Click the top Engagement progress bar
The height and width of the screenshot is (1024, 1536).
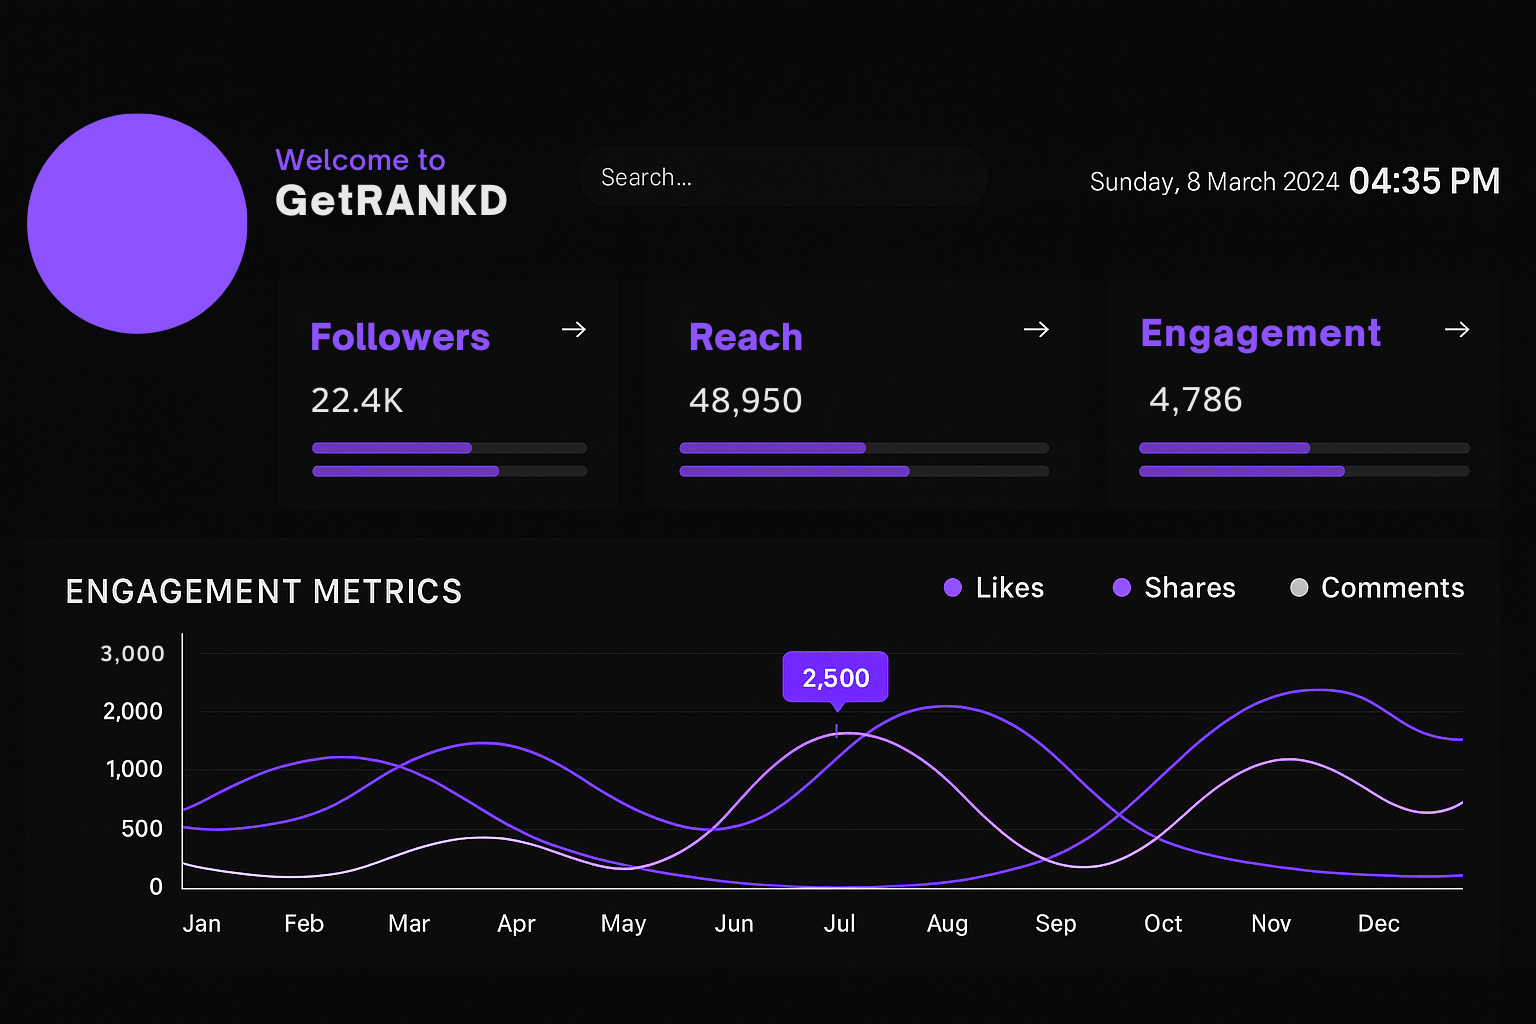coord(1304,448)
